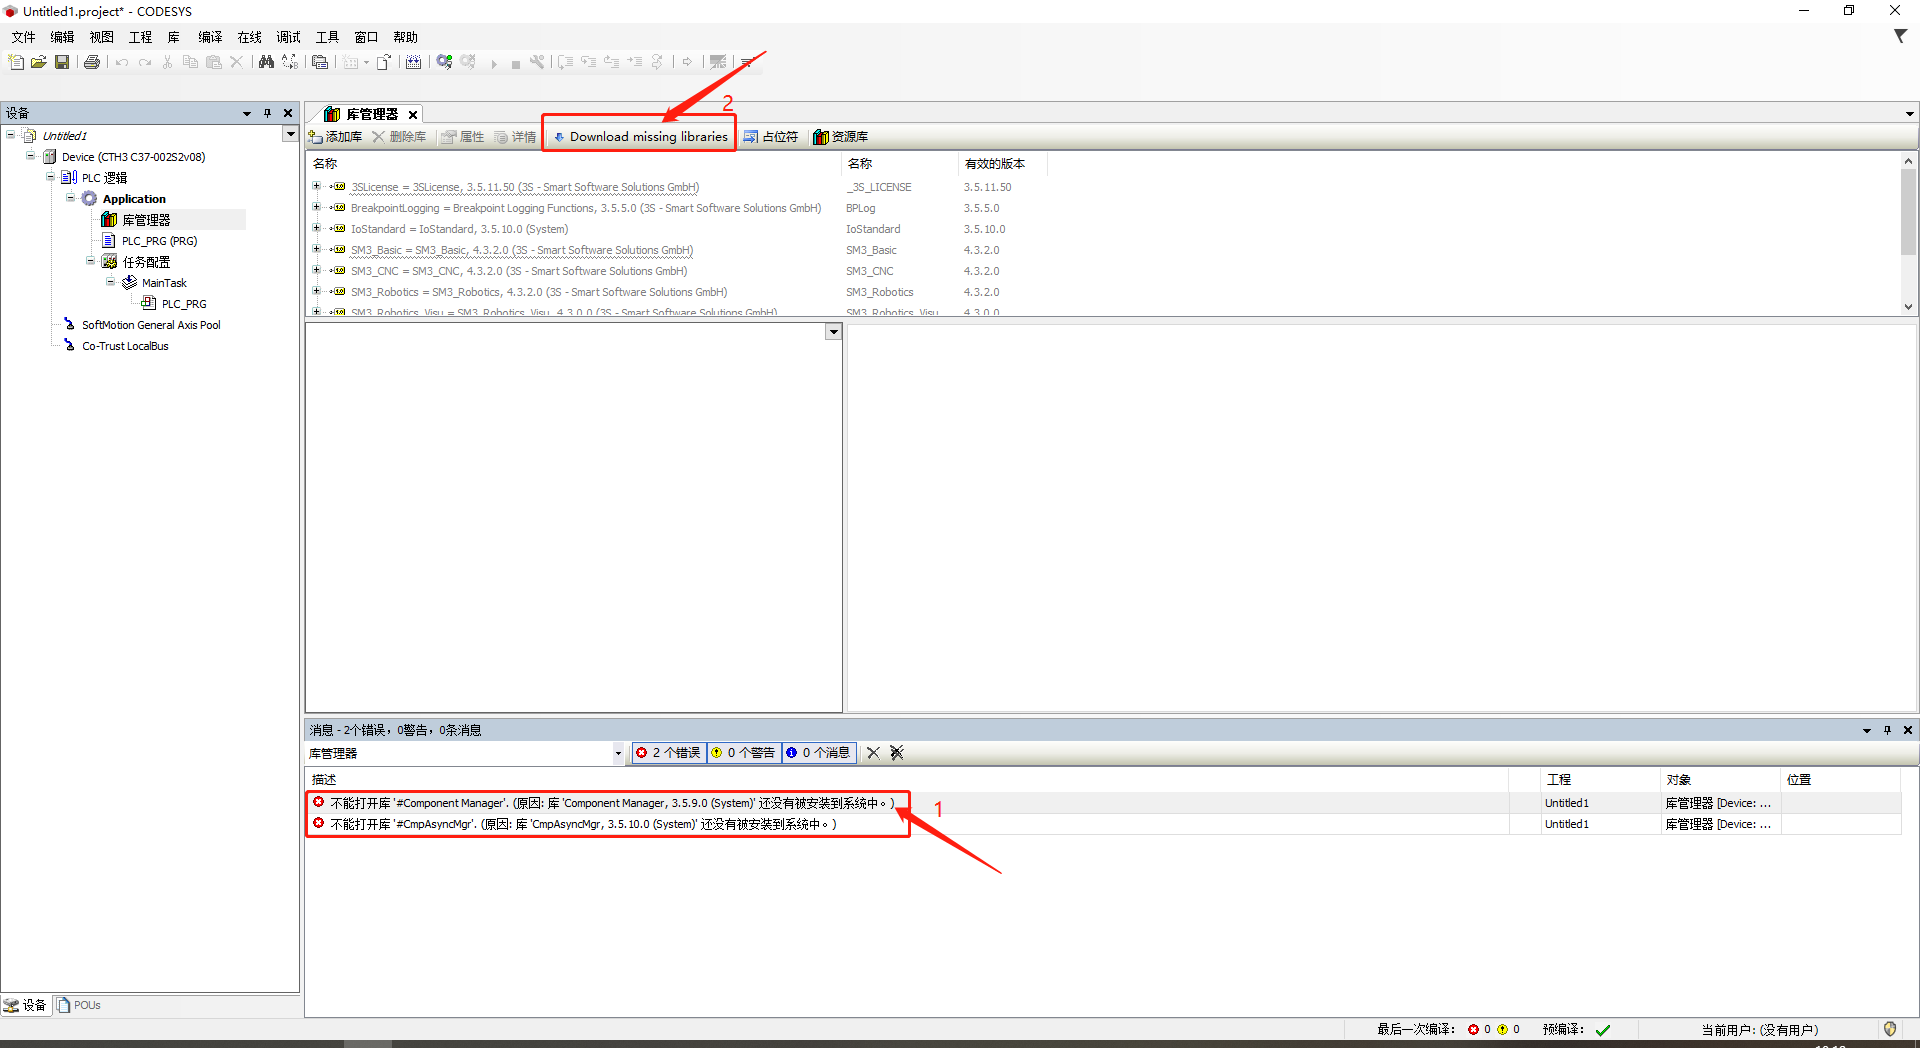Image resolution: width=1920 pixels, height=1048 pixels.
Task: Open the 文件 menu
Action: (x=23, y=37)
